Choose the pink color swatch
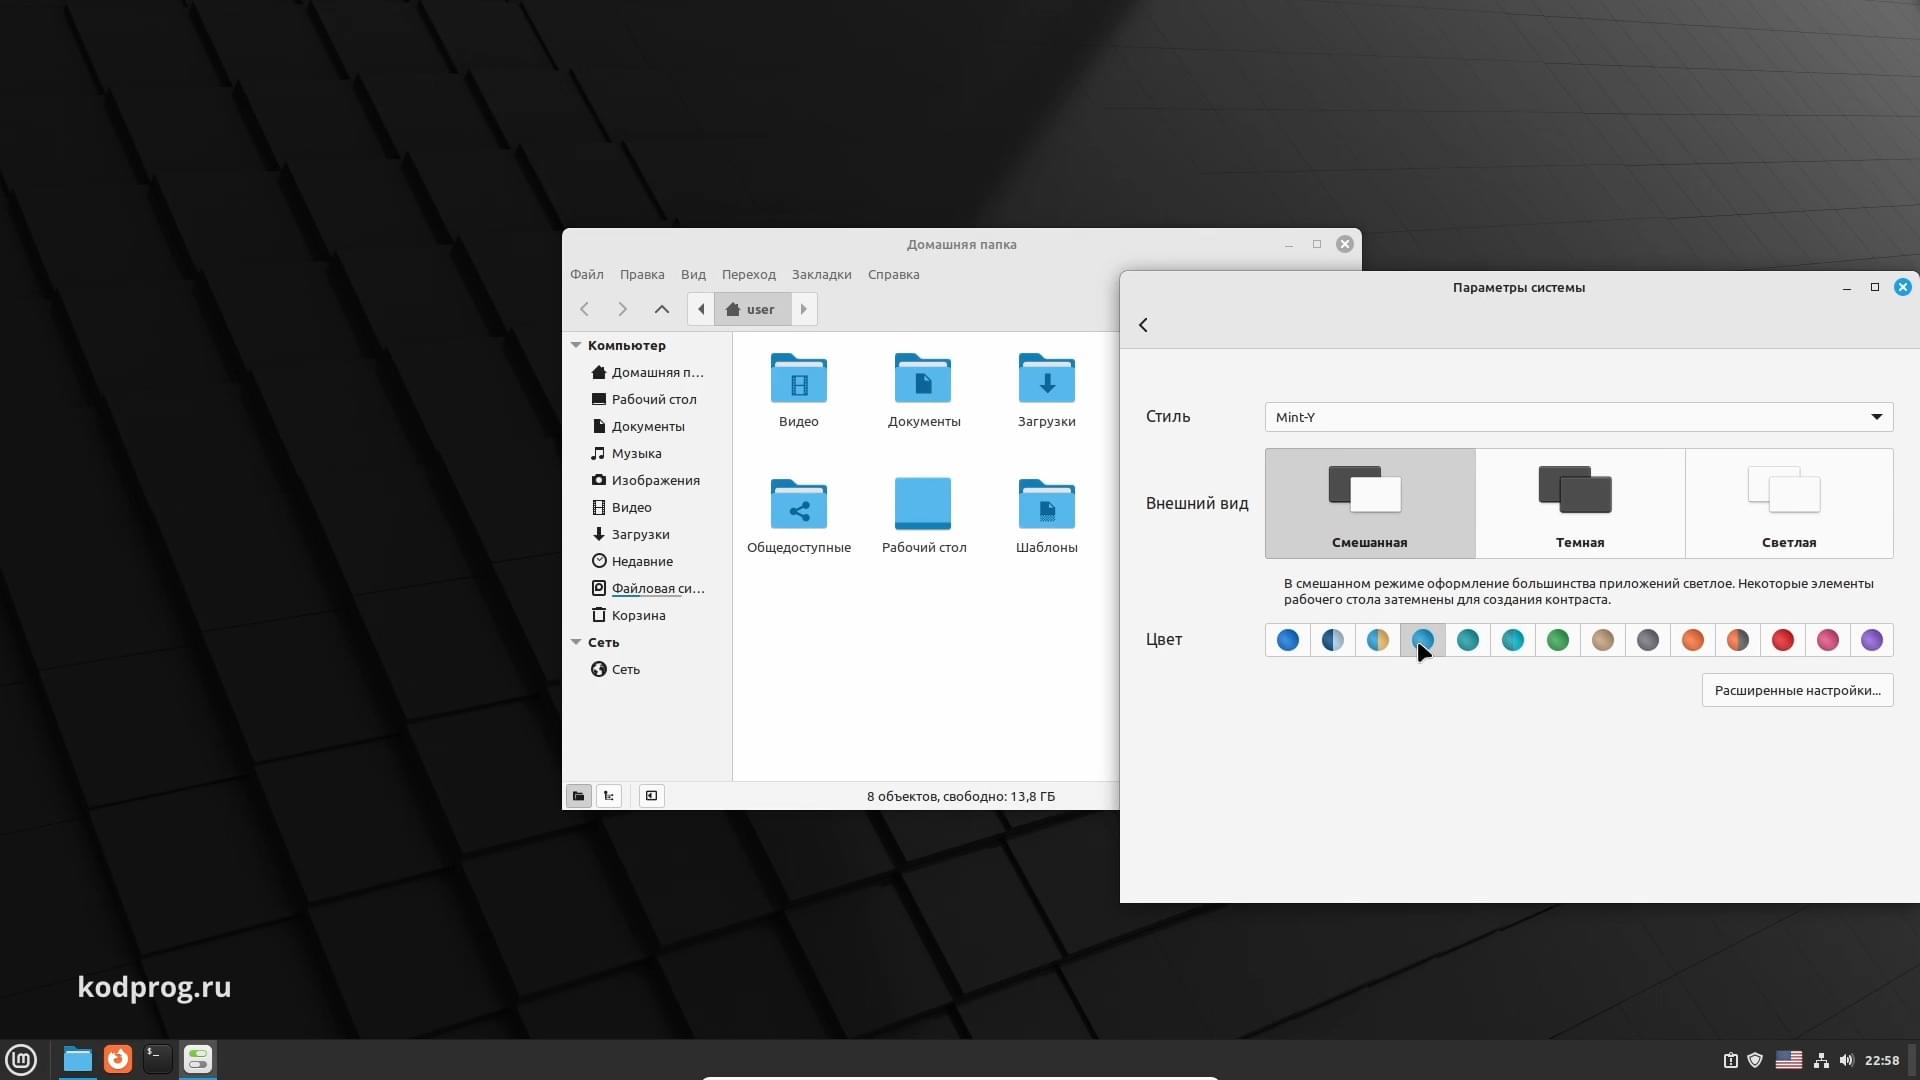 click(x=1828, y=640)
